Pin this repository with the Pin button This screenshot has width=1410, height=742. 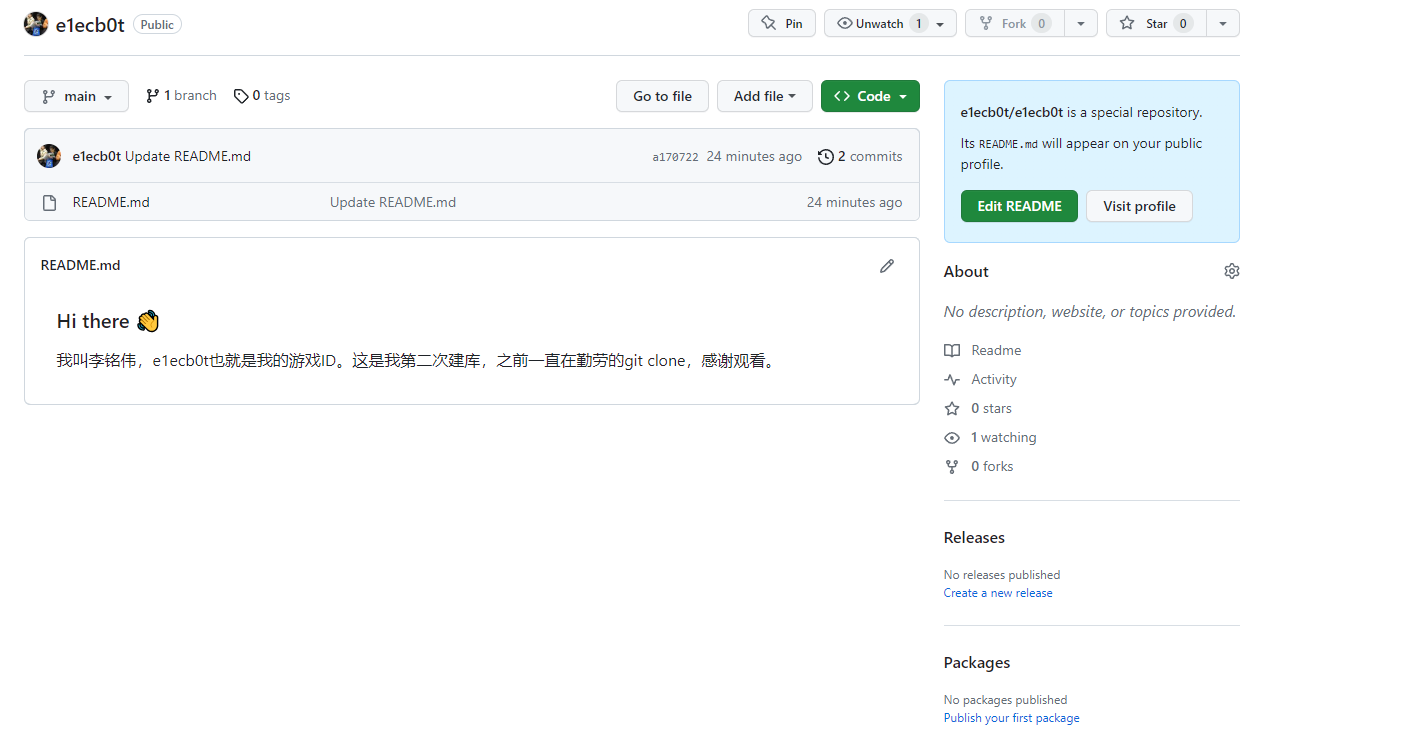(x=782, y=23)
